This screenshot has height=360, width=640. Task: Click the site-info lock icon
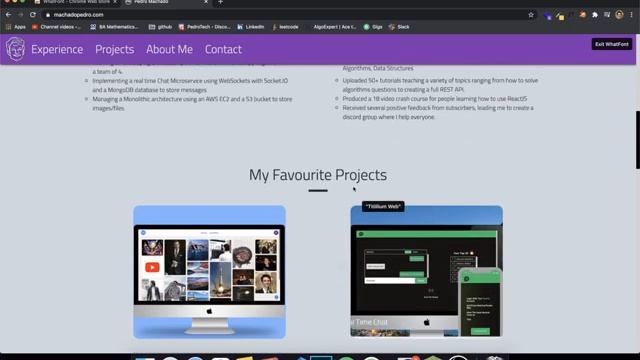pos(48,15)
